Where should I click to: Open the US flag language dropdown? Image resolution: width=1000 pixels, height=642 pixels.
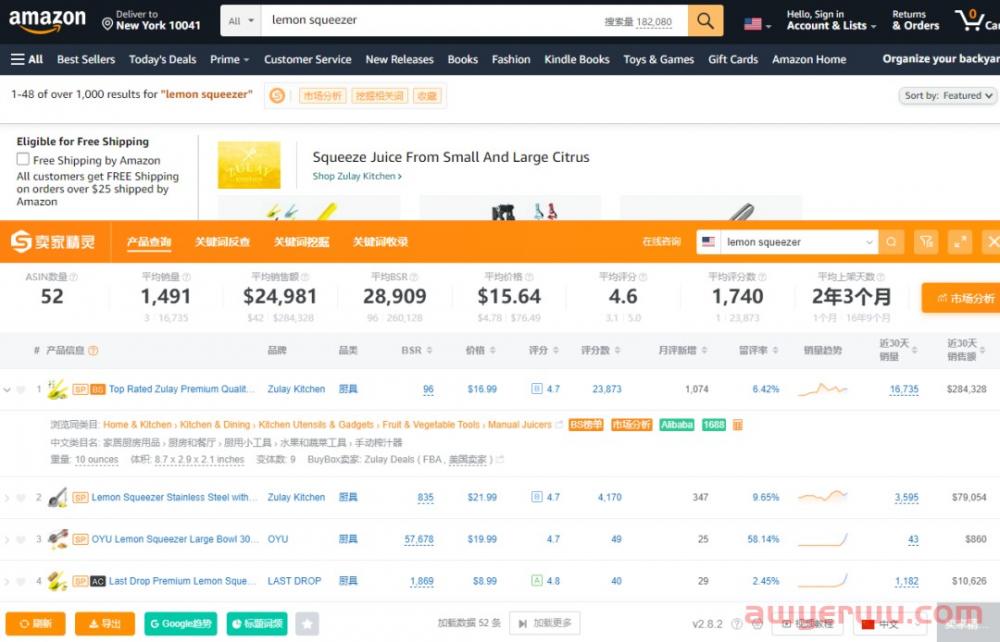tap(758, 24)
